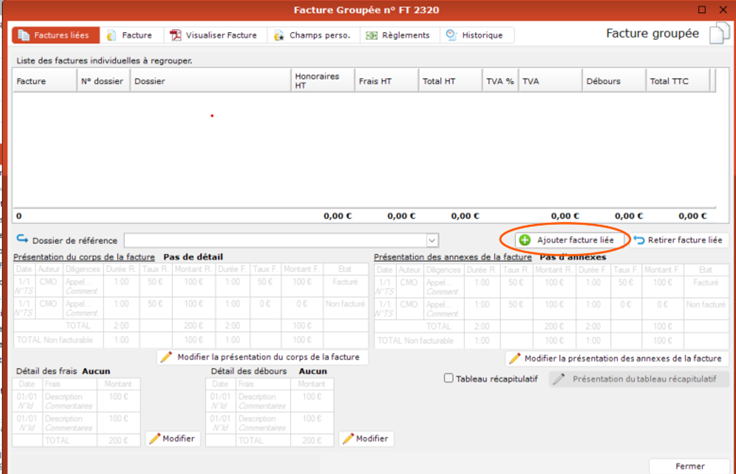The height and width of the screenshot is (474, 736).
Task: Sort list by Total TTC column header
Action: pos(676,81)
